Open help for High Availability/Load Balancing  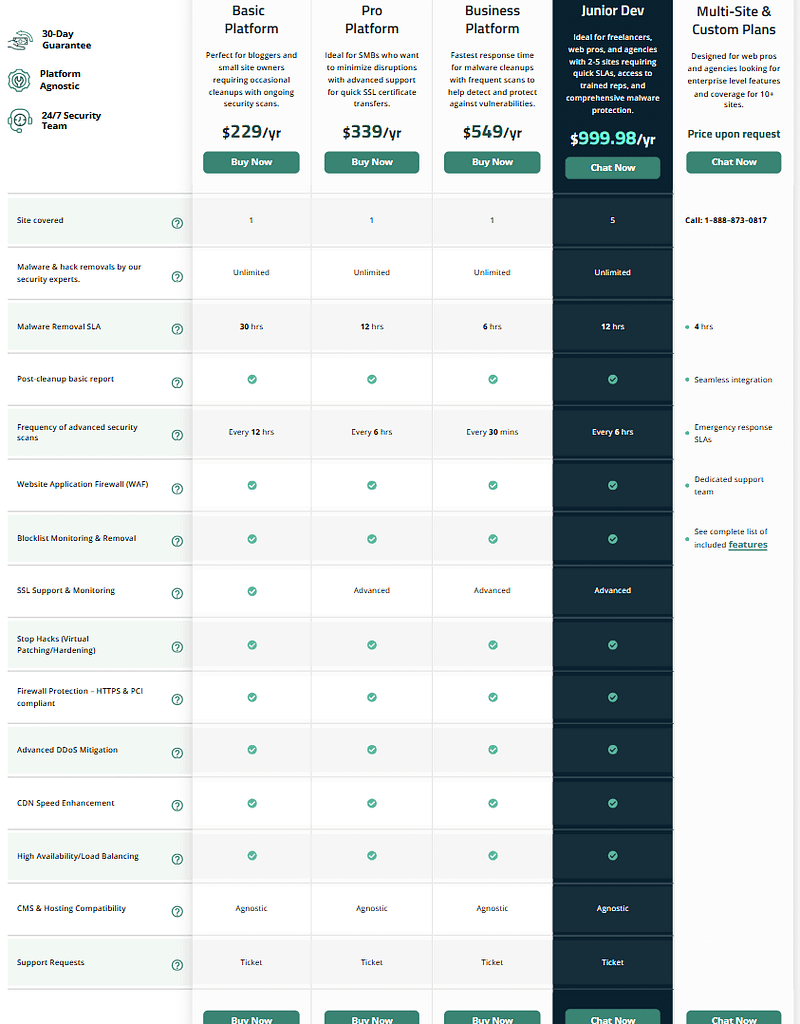click(177, 859)
